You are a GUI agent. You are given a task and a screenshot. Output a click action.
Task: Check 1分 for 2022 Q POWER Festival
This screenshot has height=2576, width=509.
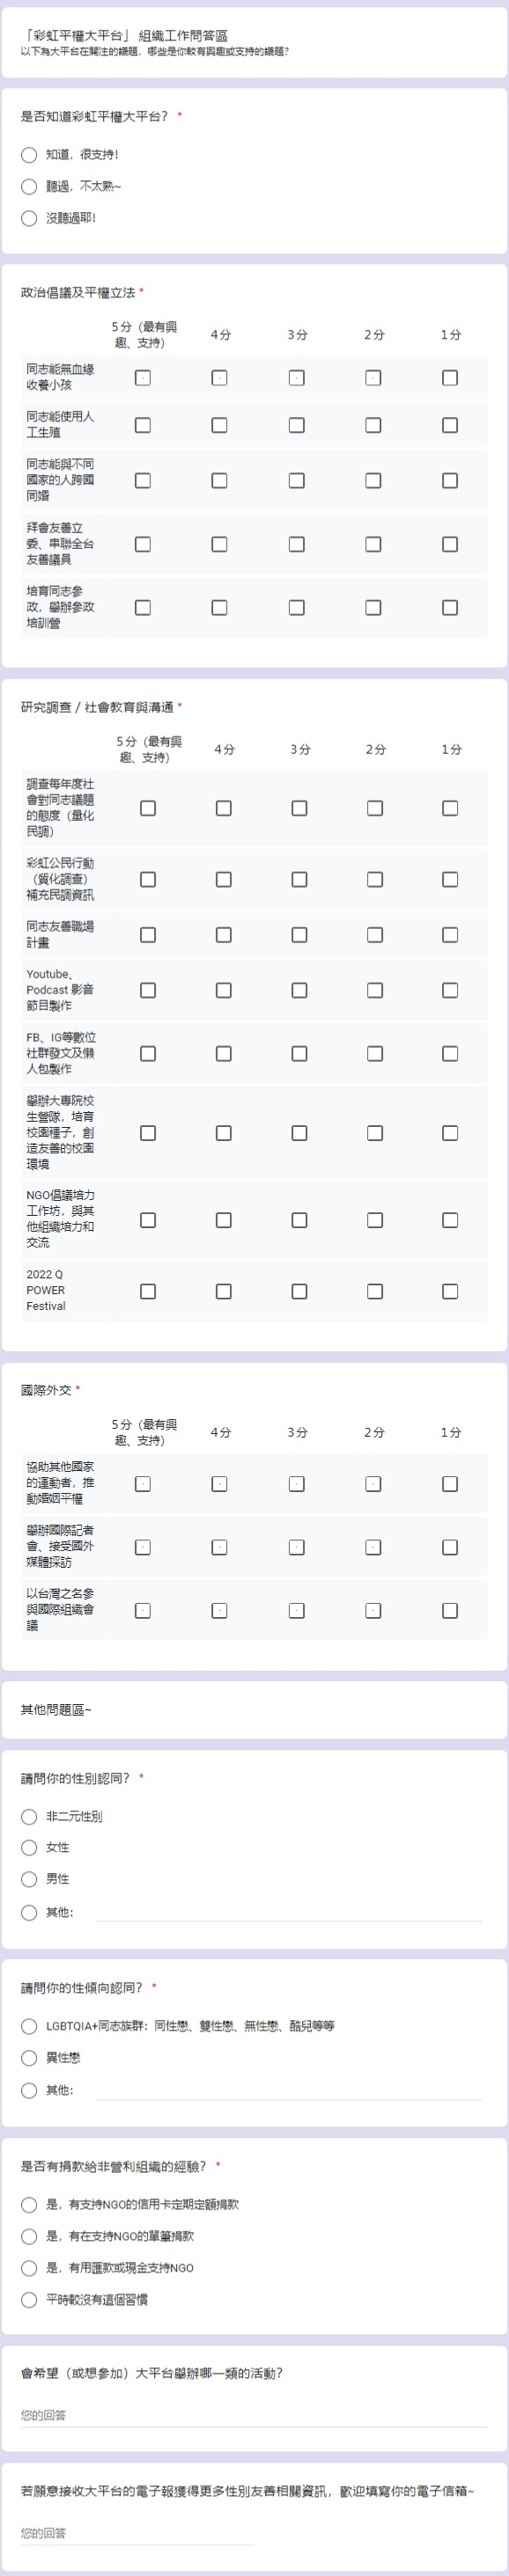(450, 1291)
